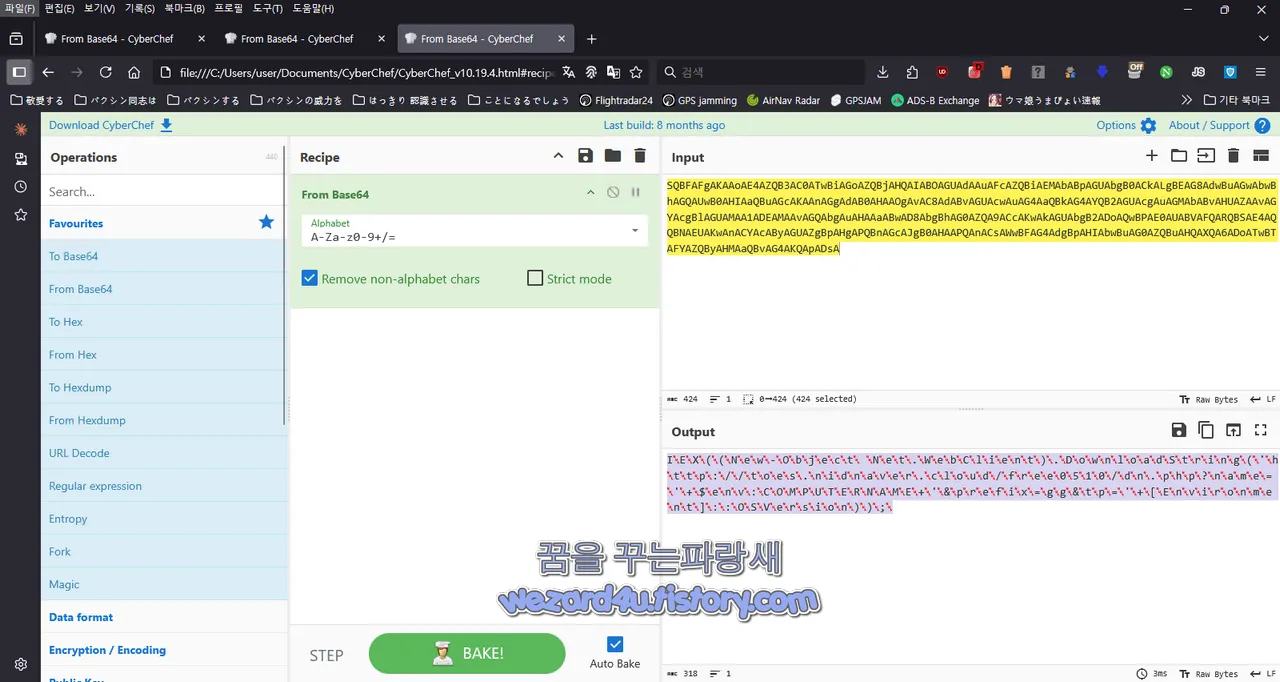Open file as input icon
The height and width of the screenshot is (682, 1280).
click(x=1206, y=156)
